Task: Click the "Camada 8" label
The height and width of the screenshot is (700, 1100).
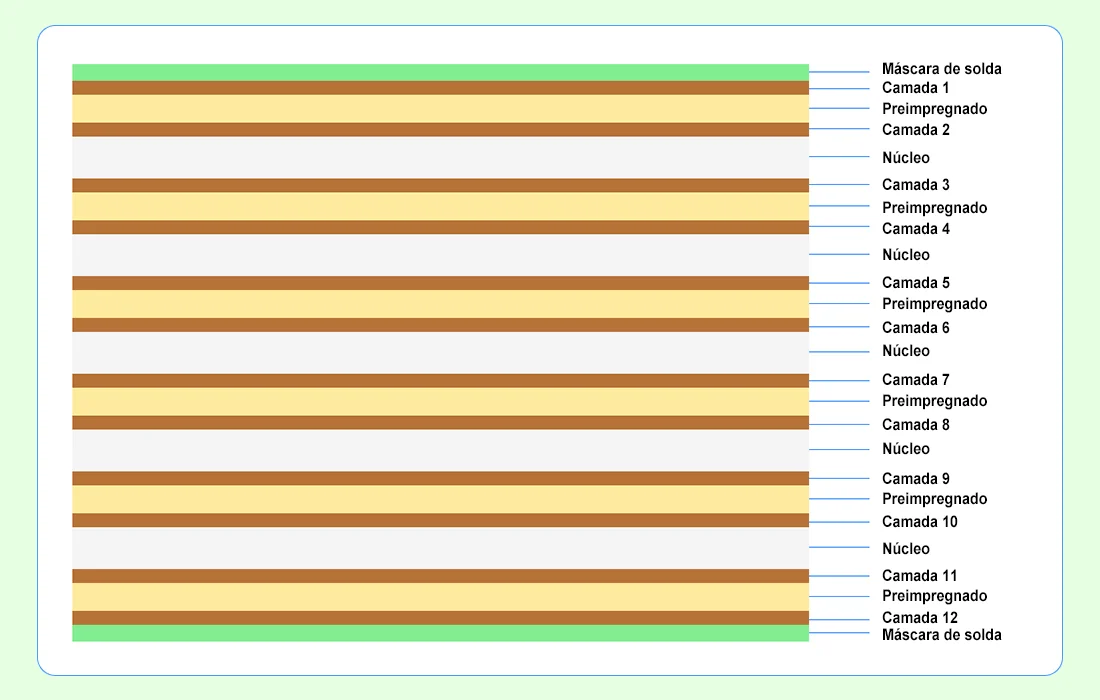Action: (915, 425)
